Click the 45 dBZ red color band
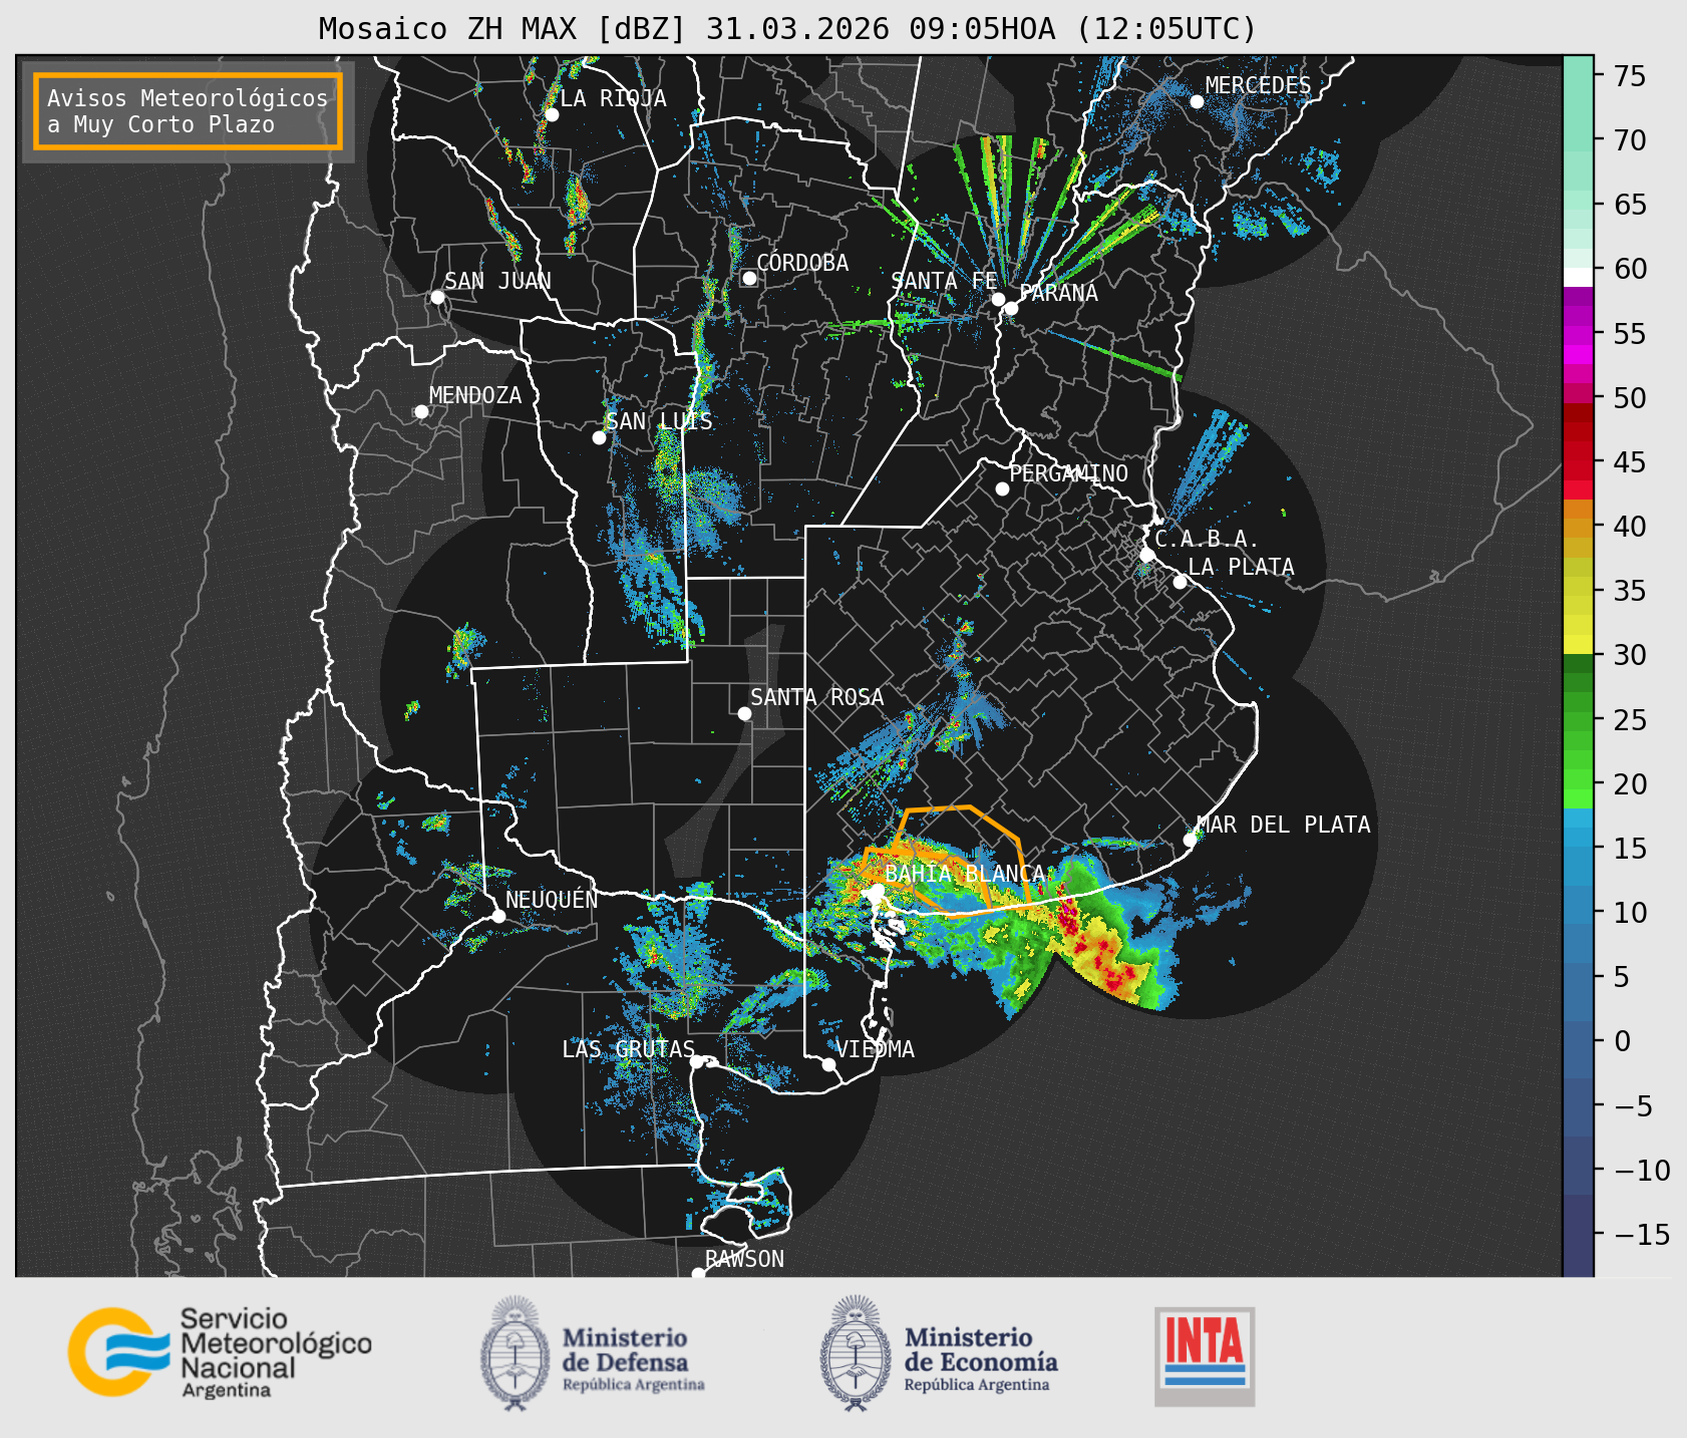 pyautogui.click(x=1578, y=463)
